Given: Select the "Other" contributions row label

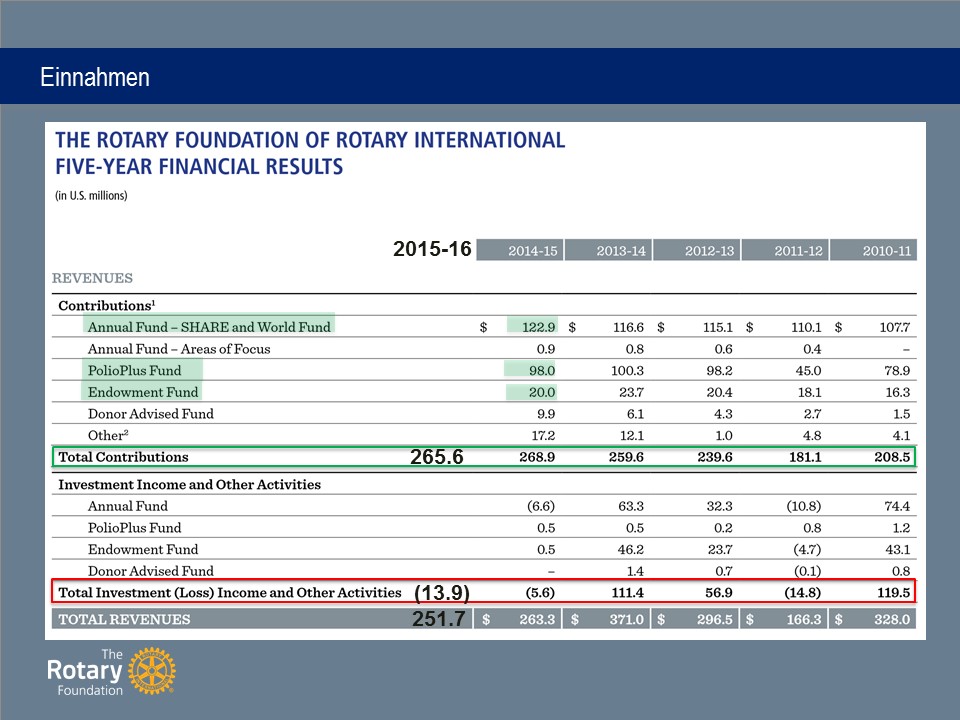Looking at the screenshot, I should [x=108, y=435].
